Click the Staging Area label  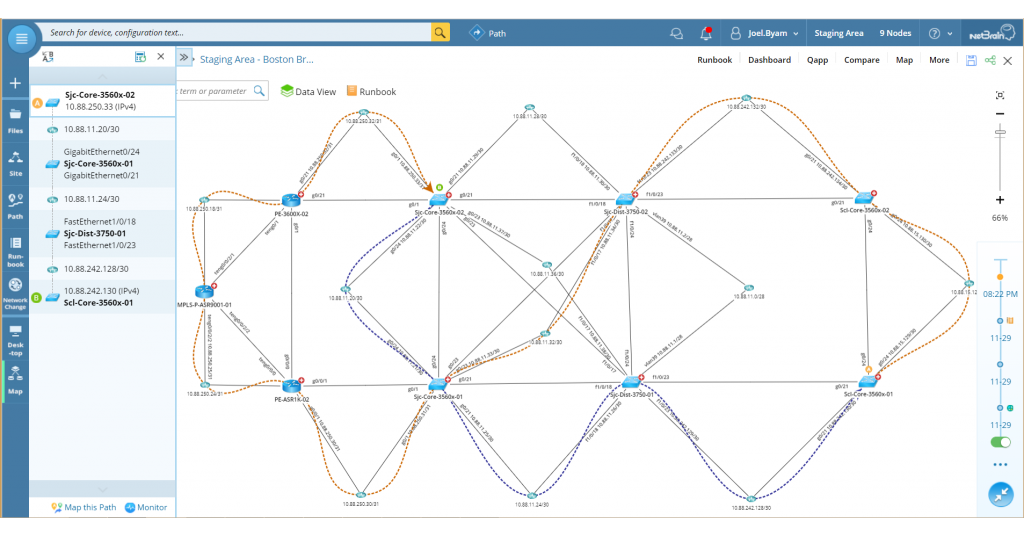point(839,33)
